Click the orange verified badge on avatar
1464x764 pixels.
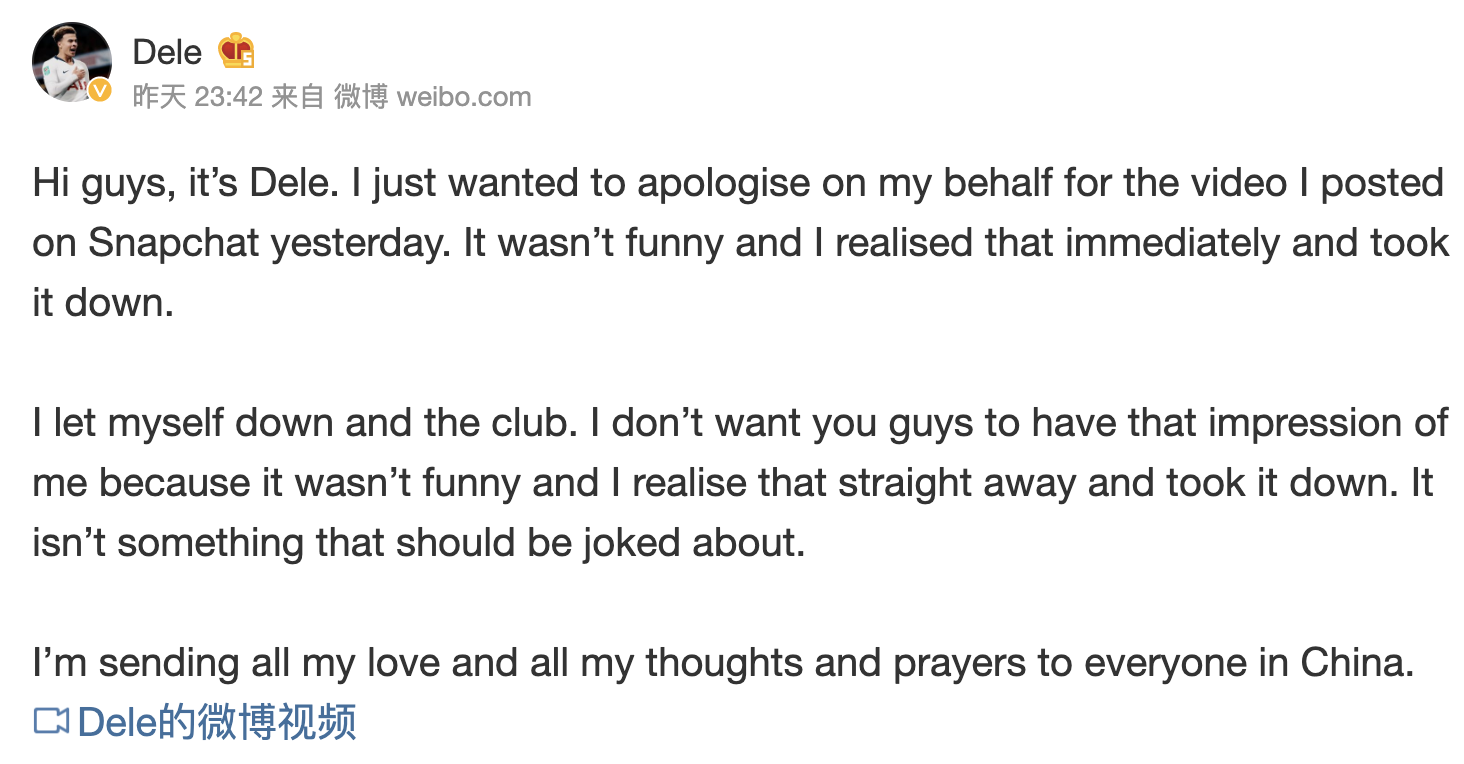[x=100, y=91]
